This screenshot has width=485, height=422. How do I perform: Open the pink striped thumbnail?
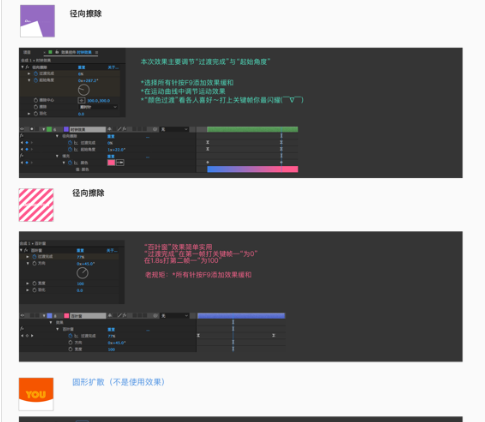(36, 205)
